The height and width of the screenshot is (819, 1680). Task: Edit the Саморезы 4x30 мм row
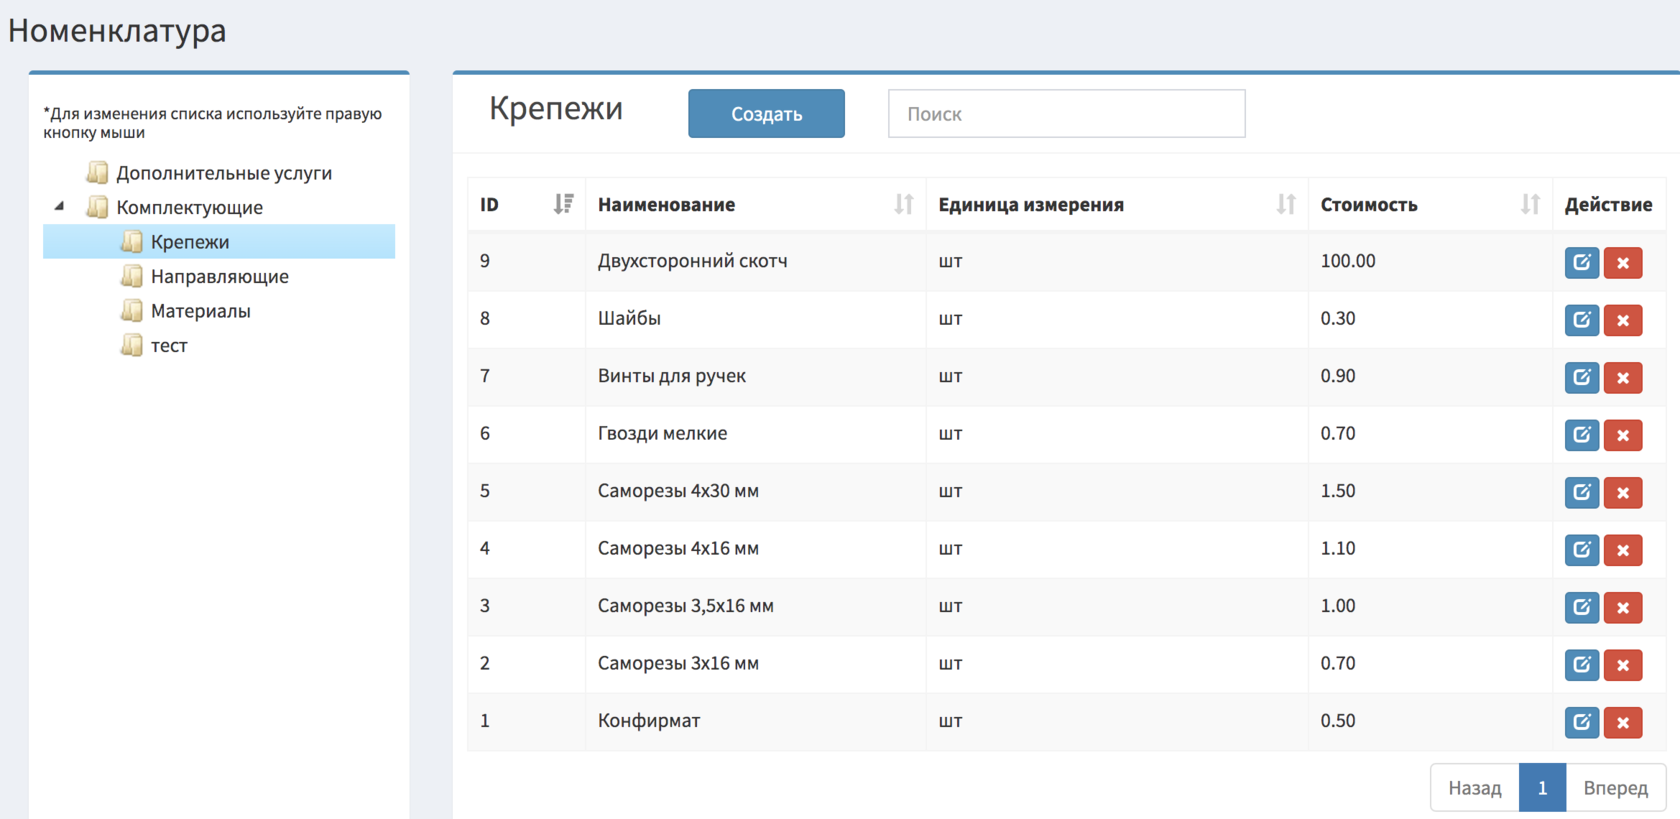pos(1582,493)
